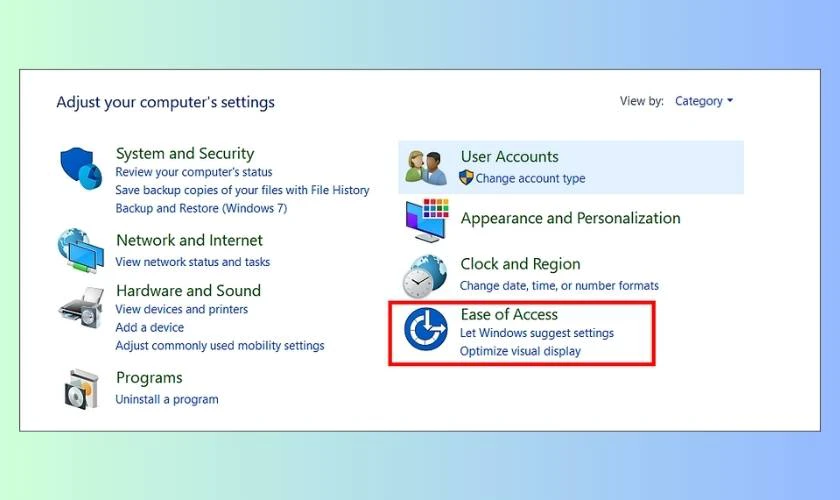Select Let Windows suggest settings

(x=537, y=333)
